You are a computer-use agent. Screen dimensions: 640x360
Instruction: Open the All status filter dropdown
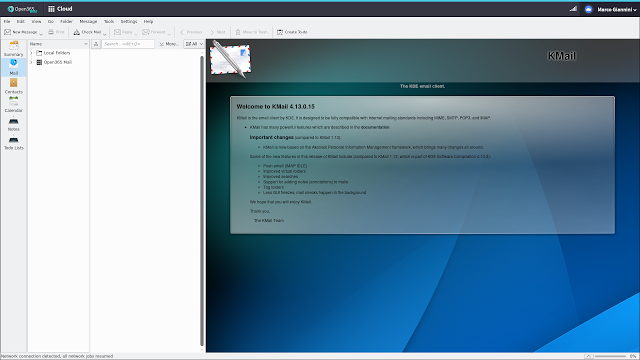(194, 44)
